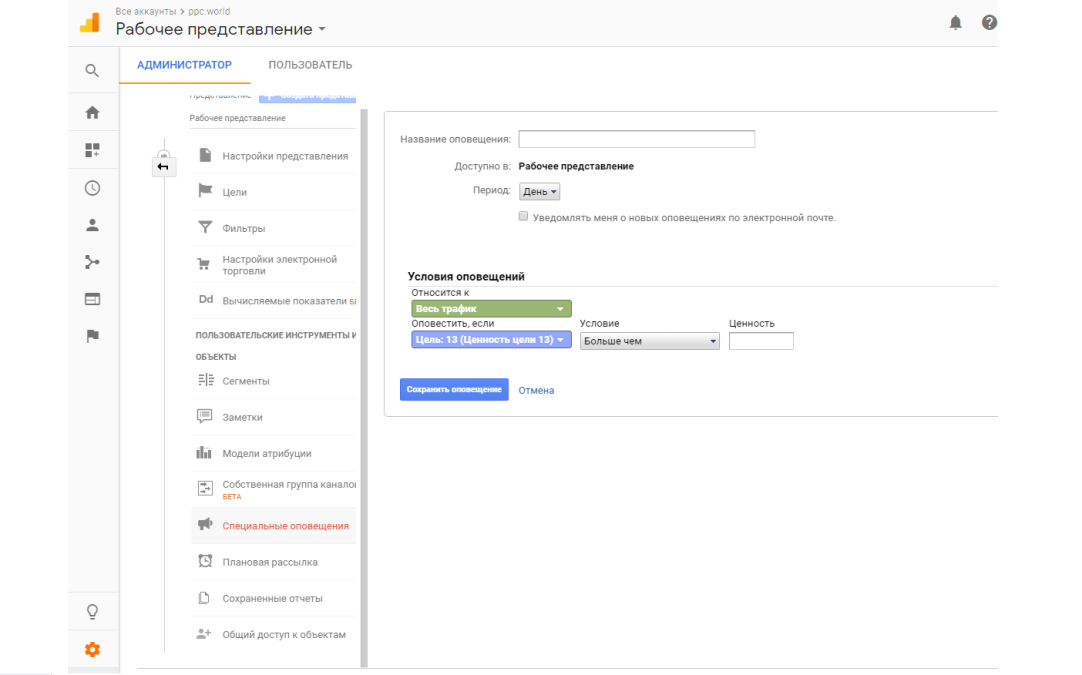Open the Admin gear icon
This screenshot has width=1082, height=675.
[x=92, y=649]
